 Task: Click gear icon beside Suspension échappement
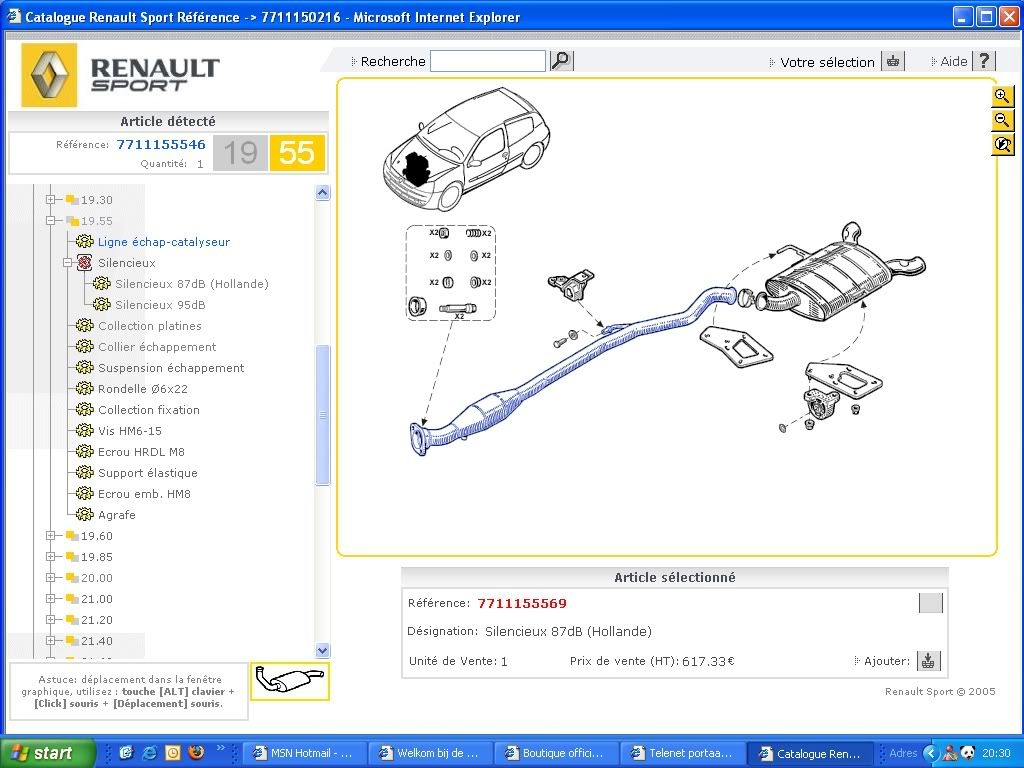[84, 368]
